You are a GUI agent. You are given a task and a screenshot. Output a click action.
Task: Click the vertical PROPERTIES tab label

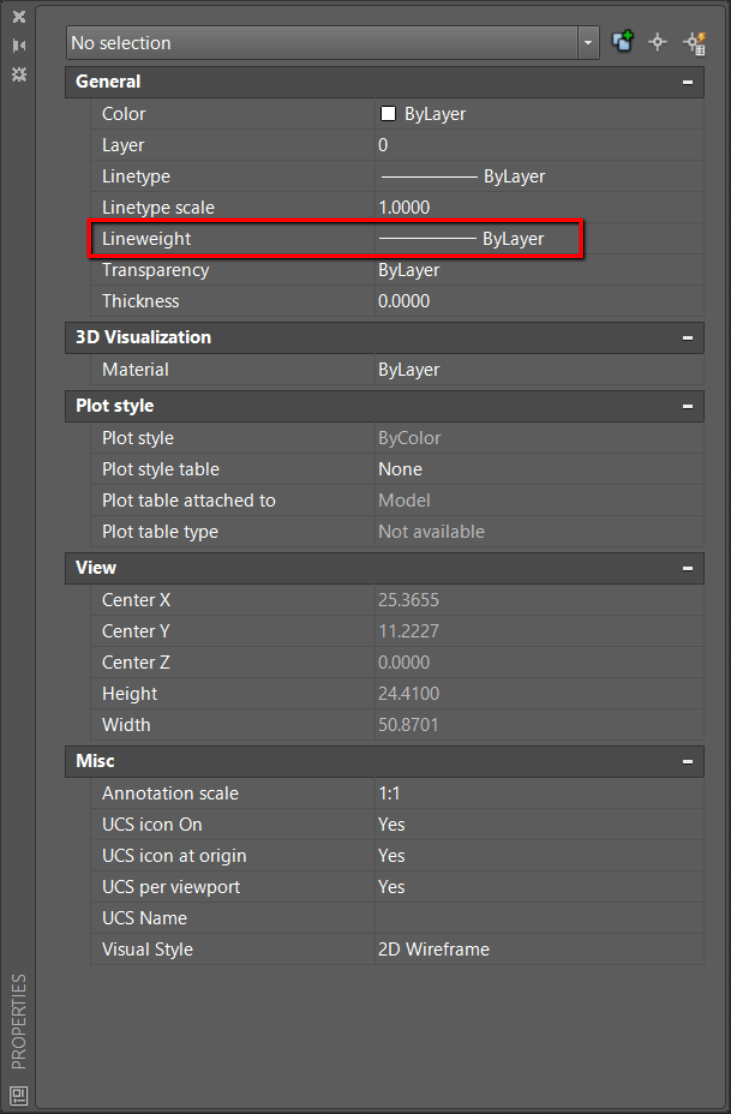(17, 1019)
